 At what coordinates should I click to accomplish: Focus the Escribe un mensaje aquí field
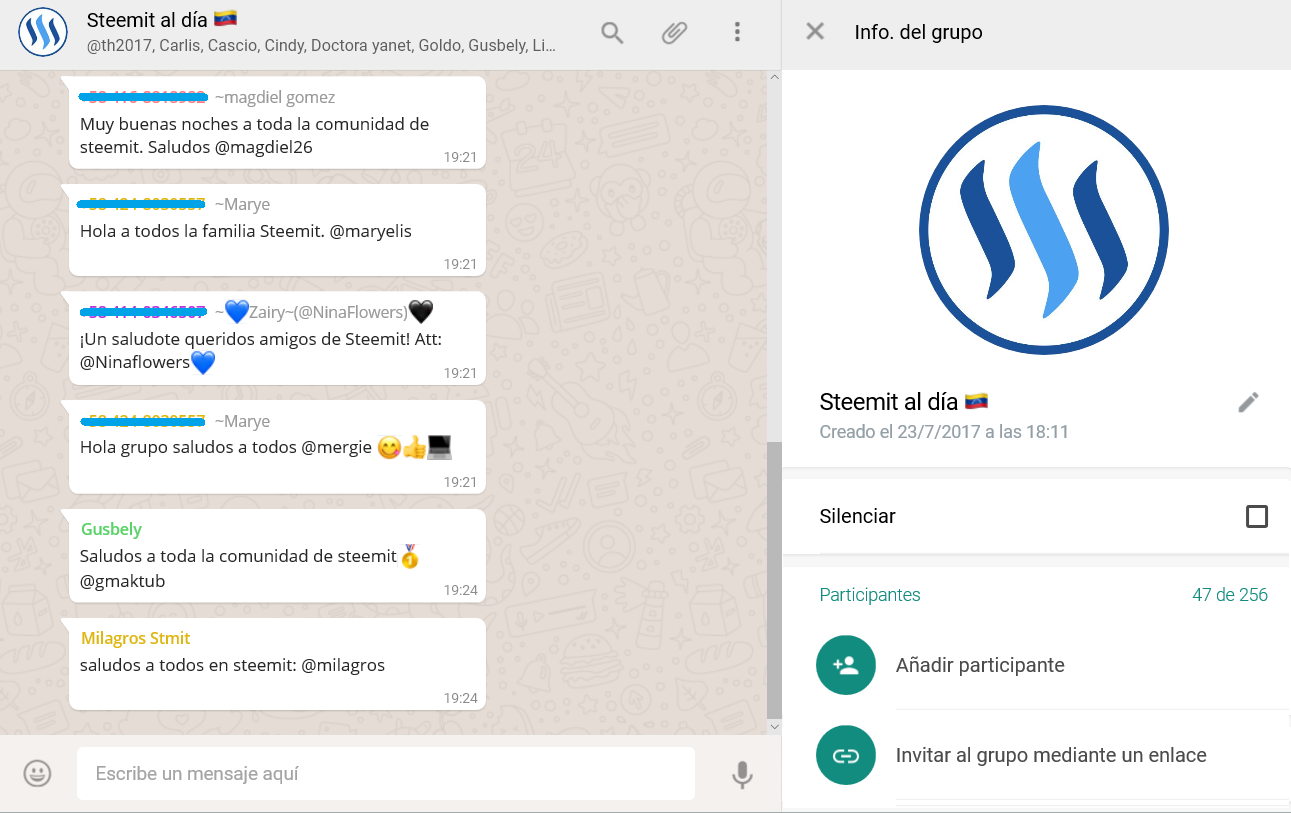coord(386,773)
